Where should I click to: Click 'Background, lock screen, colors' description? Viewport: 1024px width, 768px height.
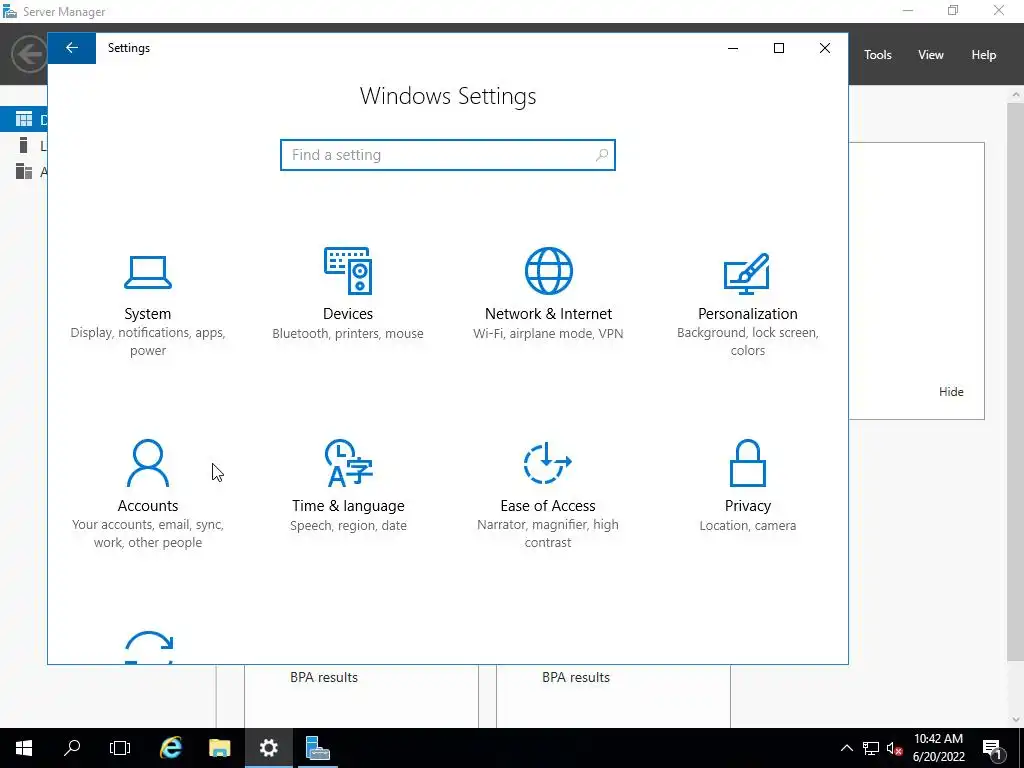(748, 342)
